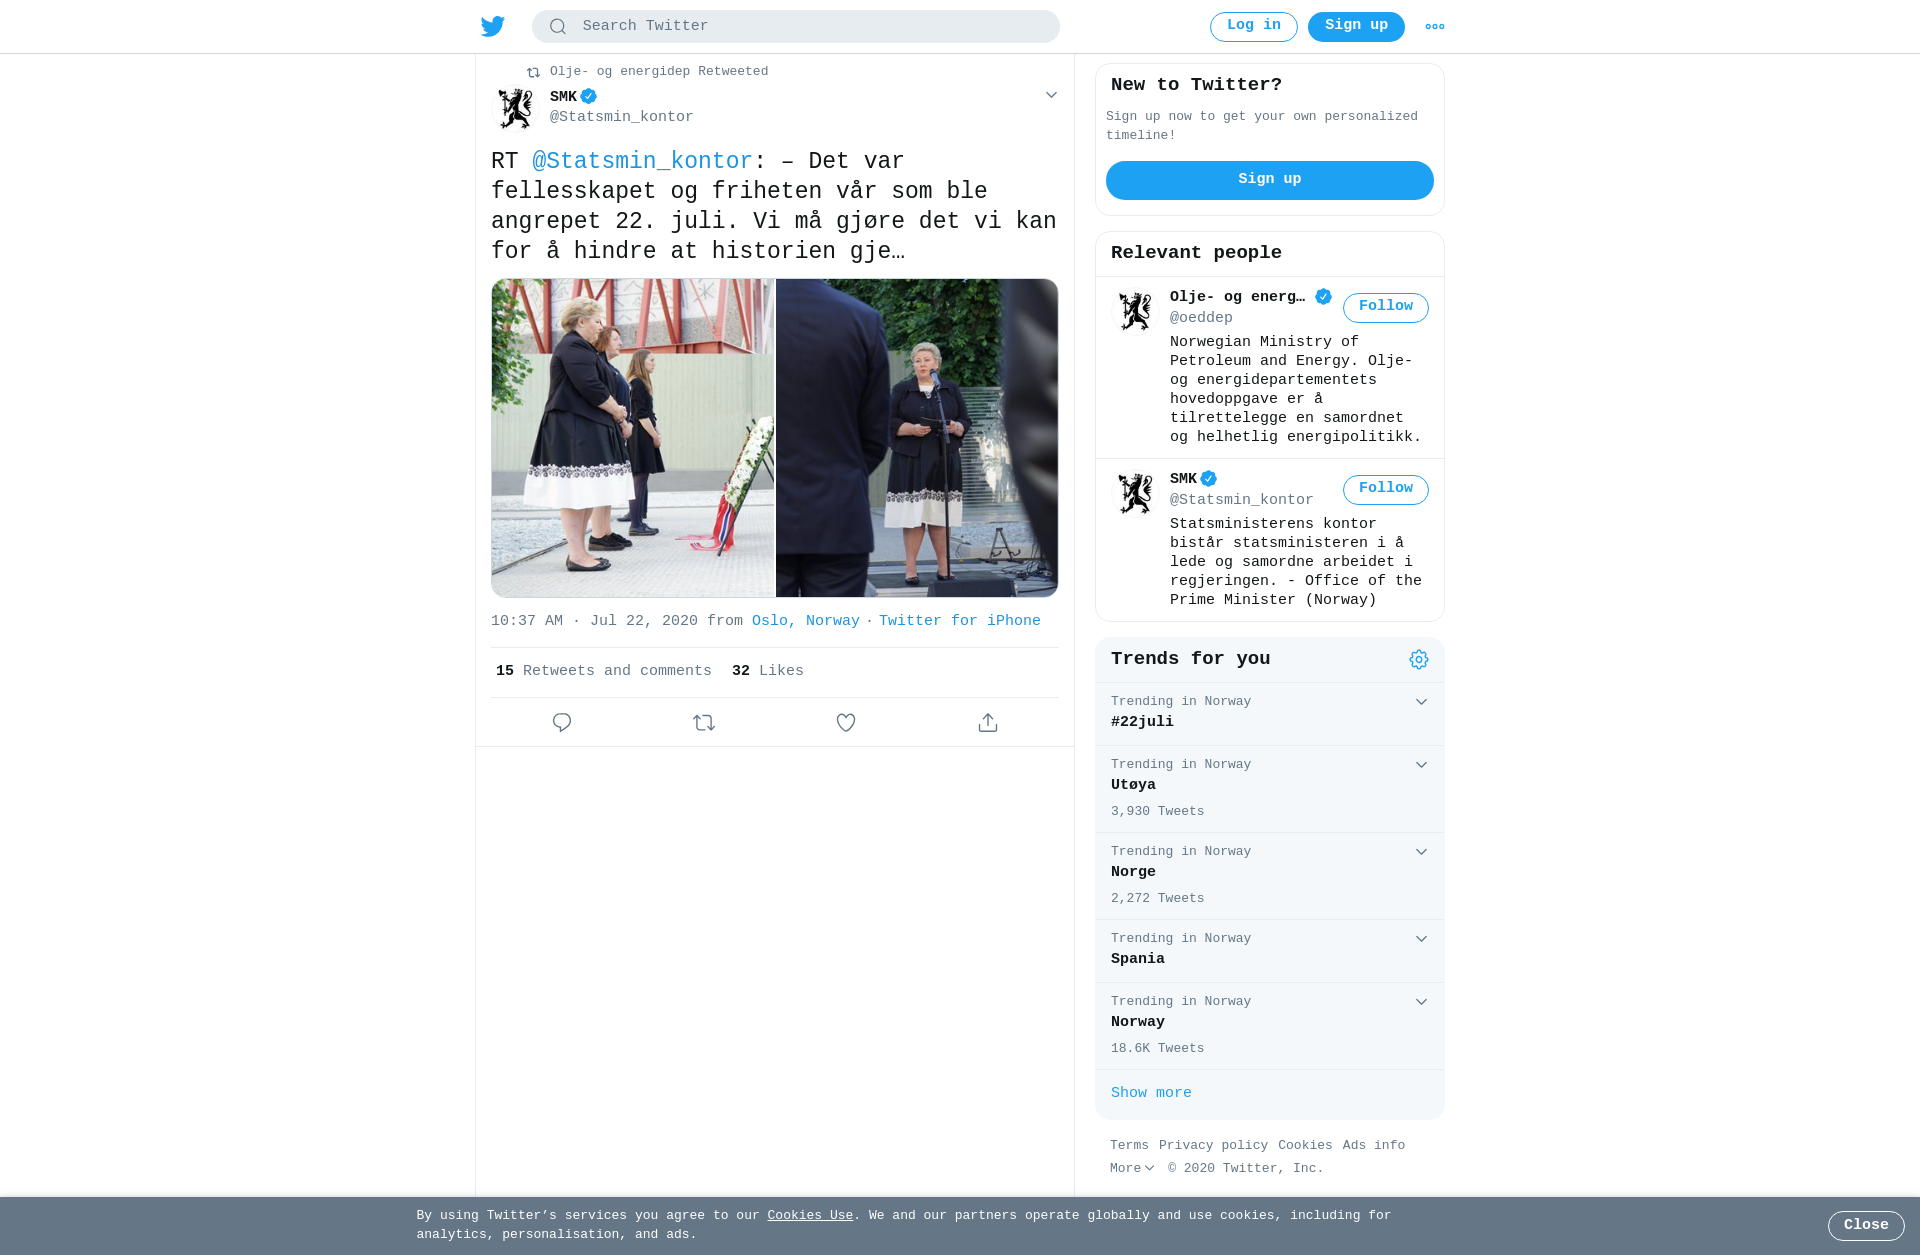This screenshot has width=1920, height=1255.
Task: Click the Log in button
Action: tap(1253, 26)
